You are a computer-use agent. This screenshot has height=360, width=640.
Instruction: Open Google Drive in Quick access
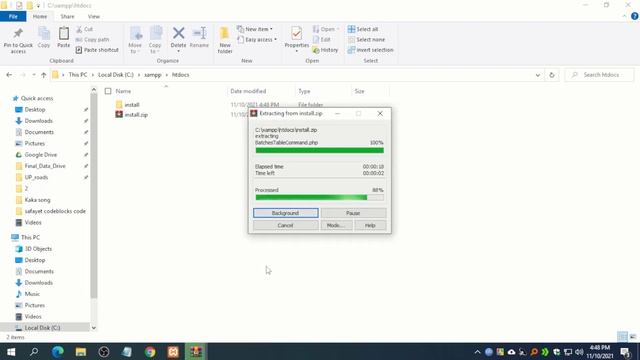pyautogui.click(x=40, y=155)
